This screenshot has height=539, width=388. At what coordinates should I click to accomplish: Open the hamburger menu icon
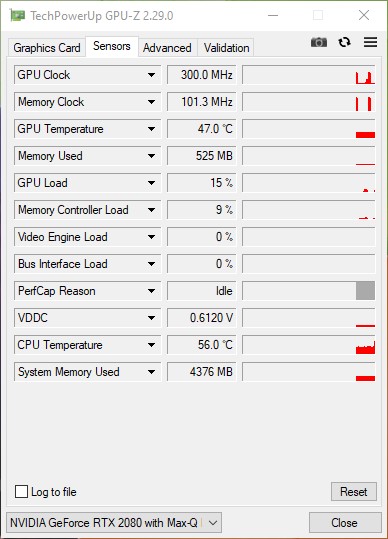tap(370, 42)
